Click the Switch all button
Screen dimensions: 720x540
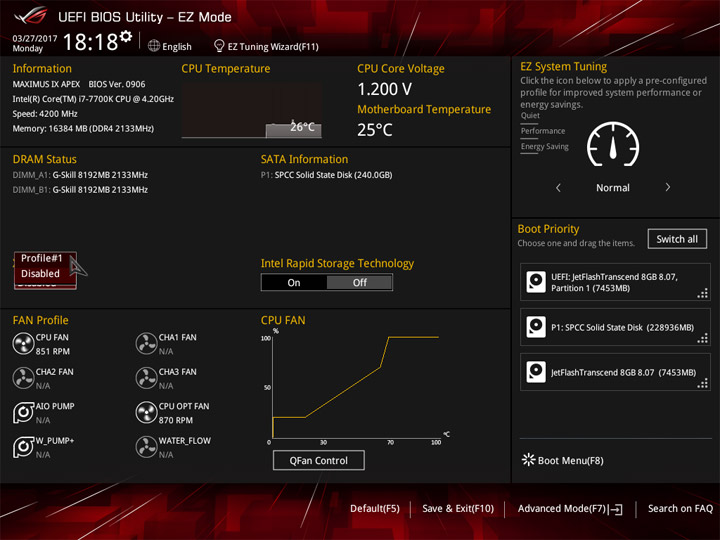677,239
